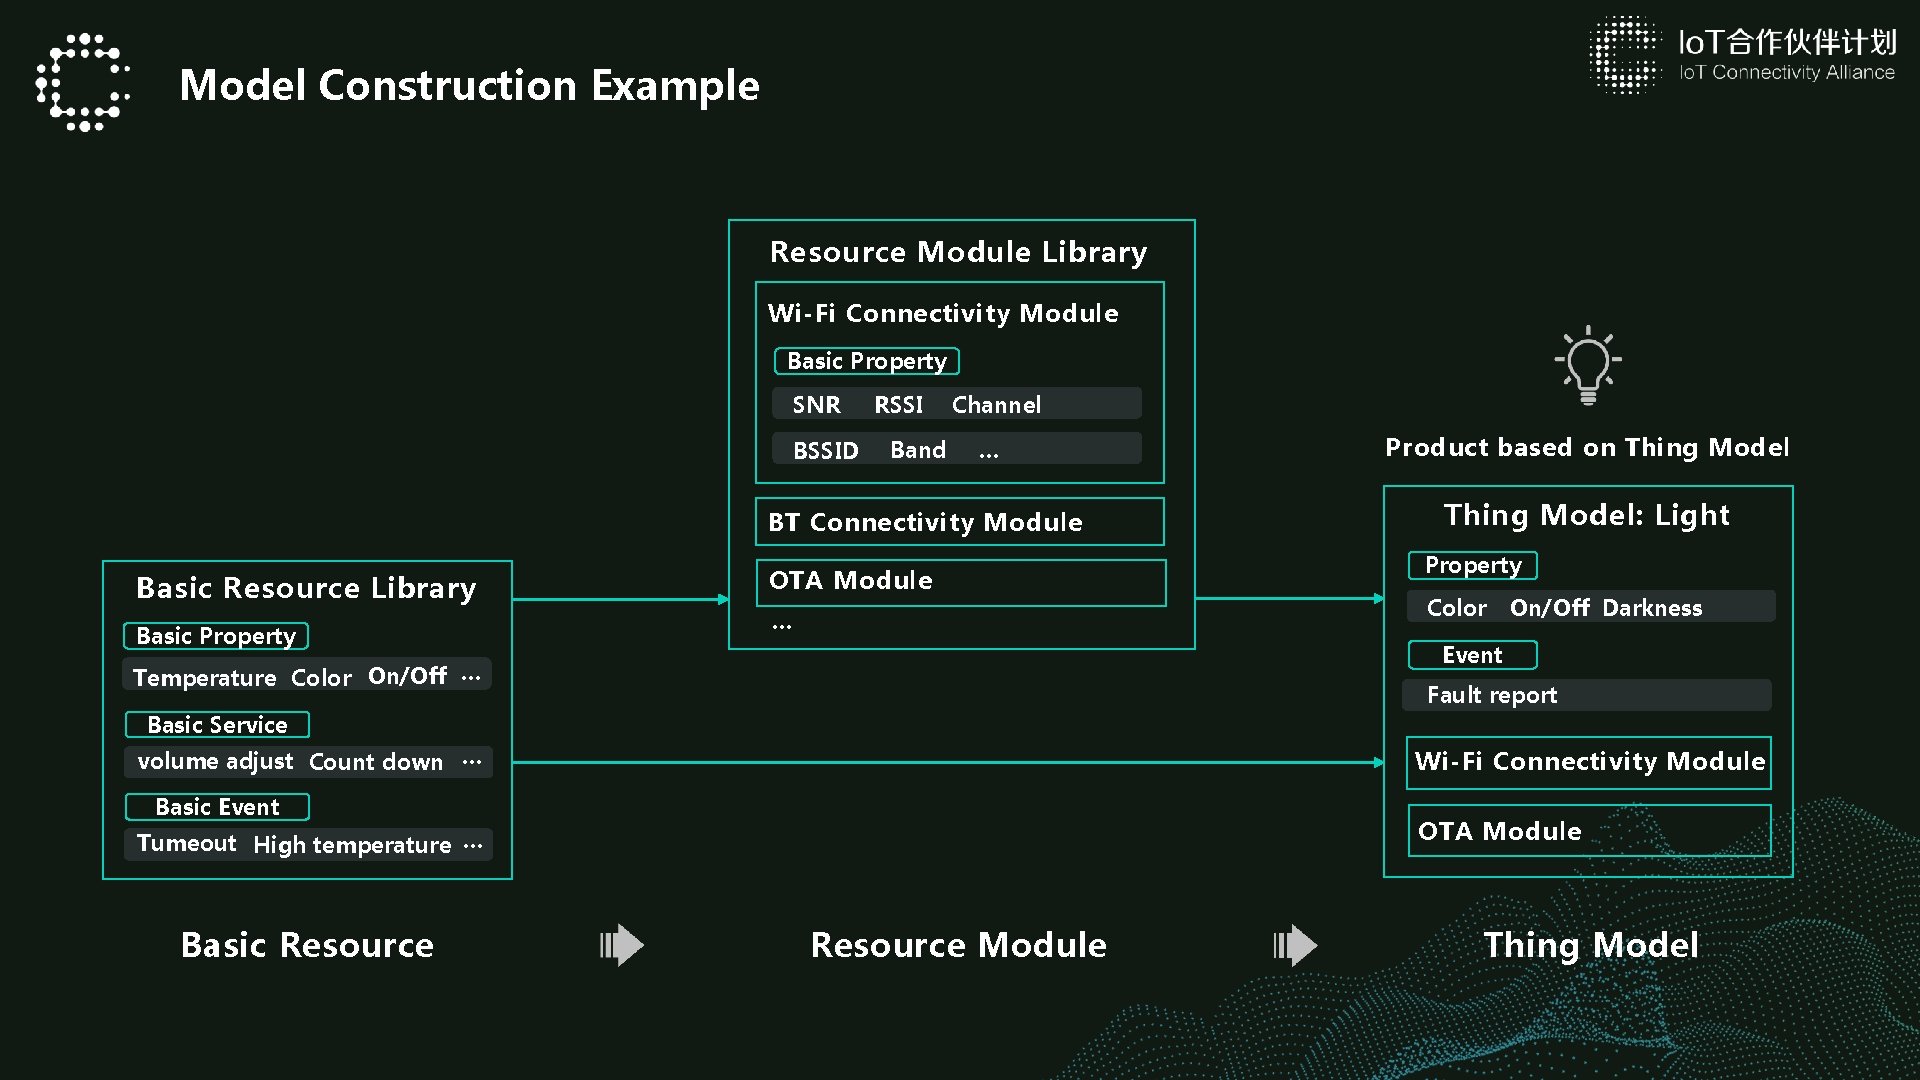This screenshot has width=1920, height=1080.
Task: Click the Fault report row
Action: pyautogui.click(x=1586, y=695)
